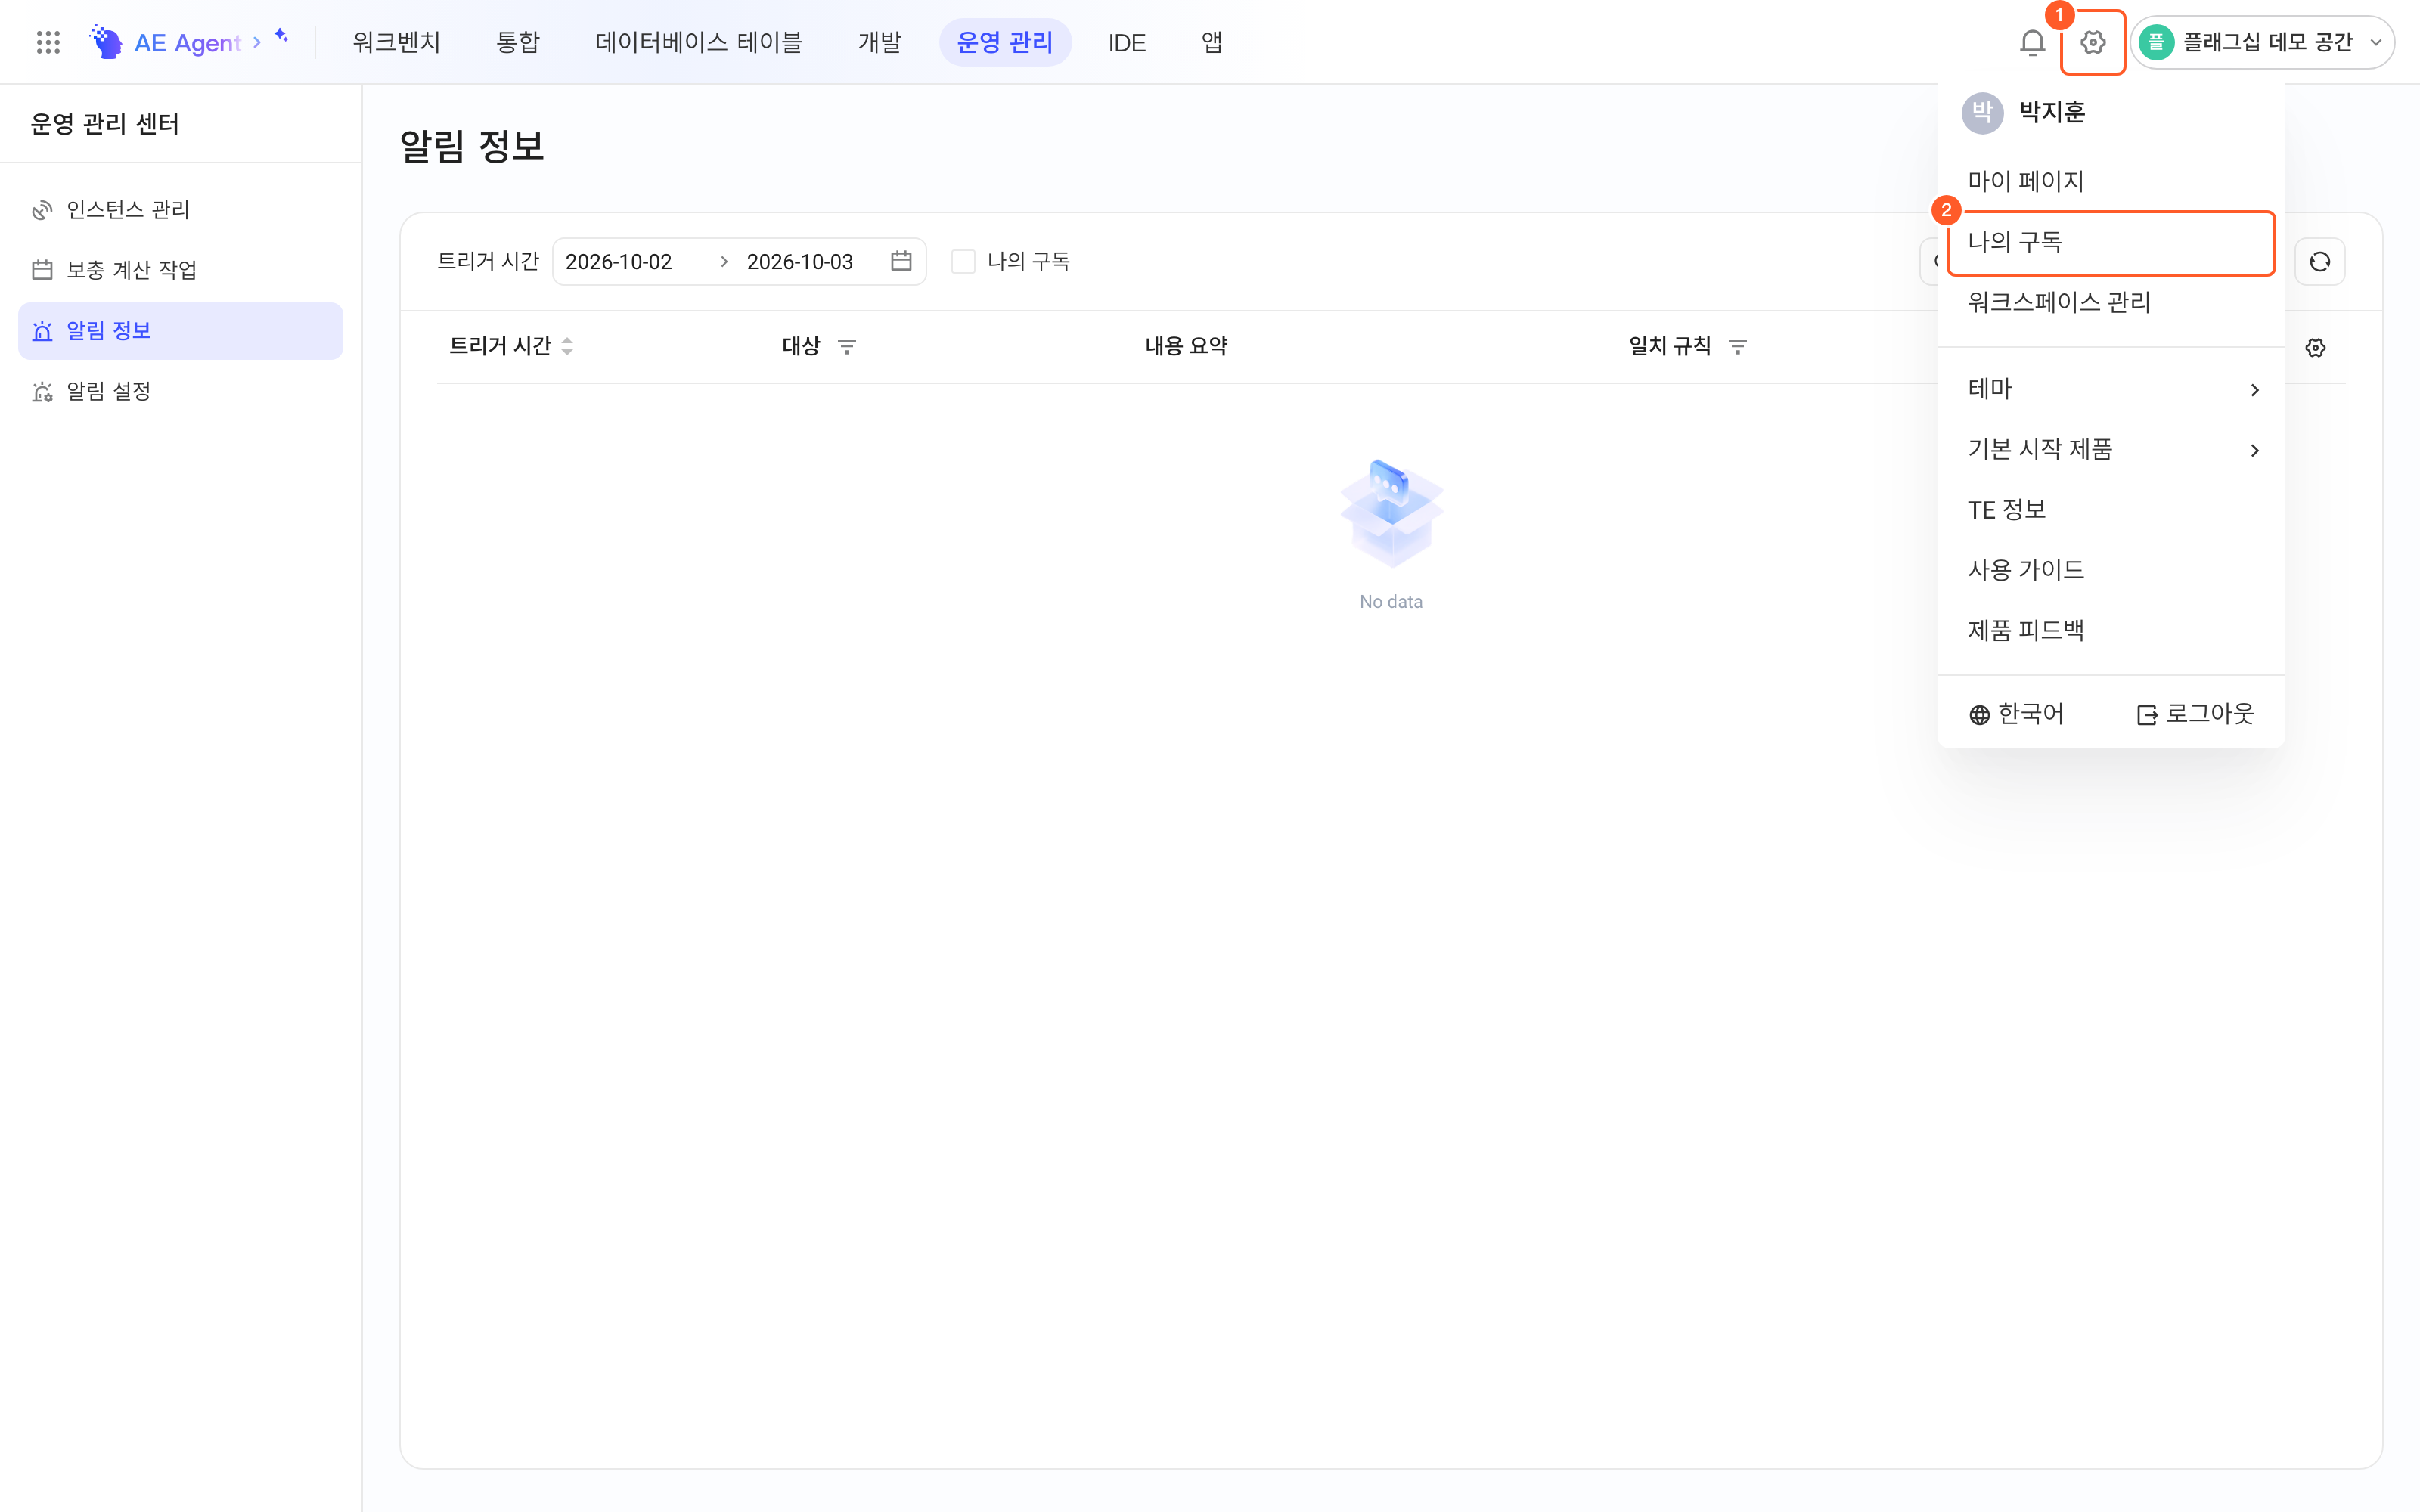Switch to the 워크벤치 tab

pyautogui.click(x=396, y=42)
